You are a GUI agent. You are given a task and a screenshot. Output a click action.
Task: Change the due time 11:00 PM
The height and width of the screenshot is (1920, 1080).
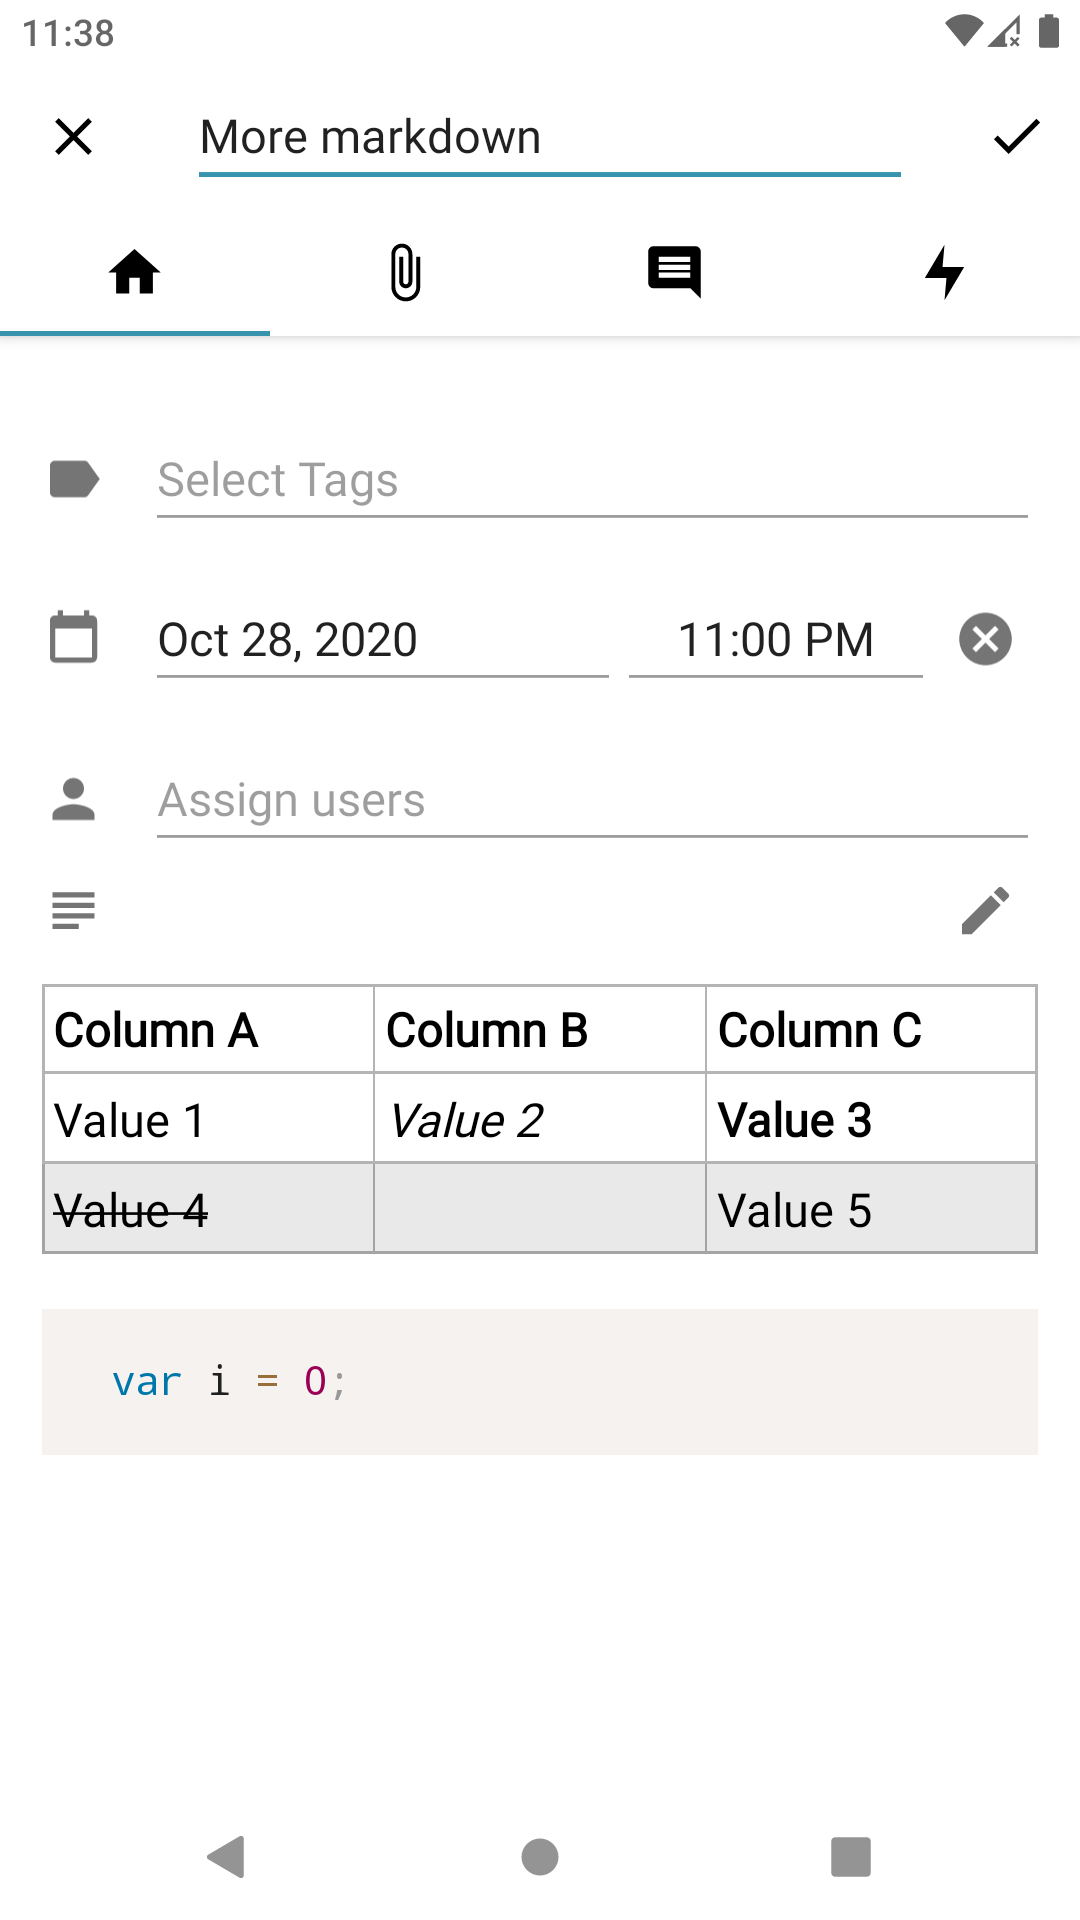(776, 640)
